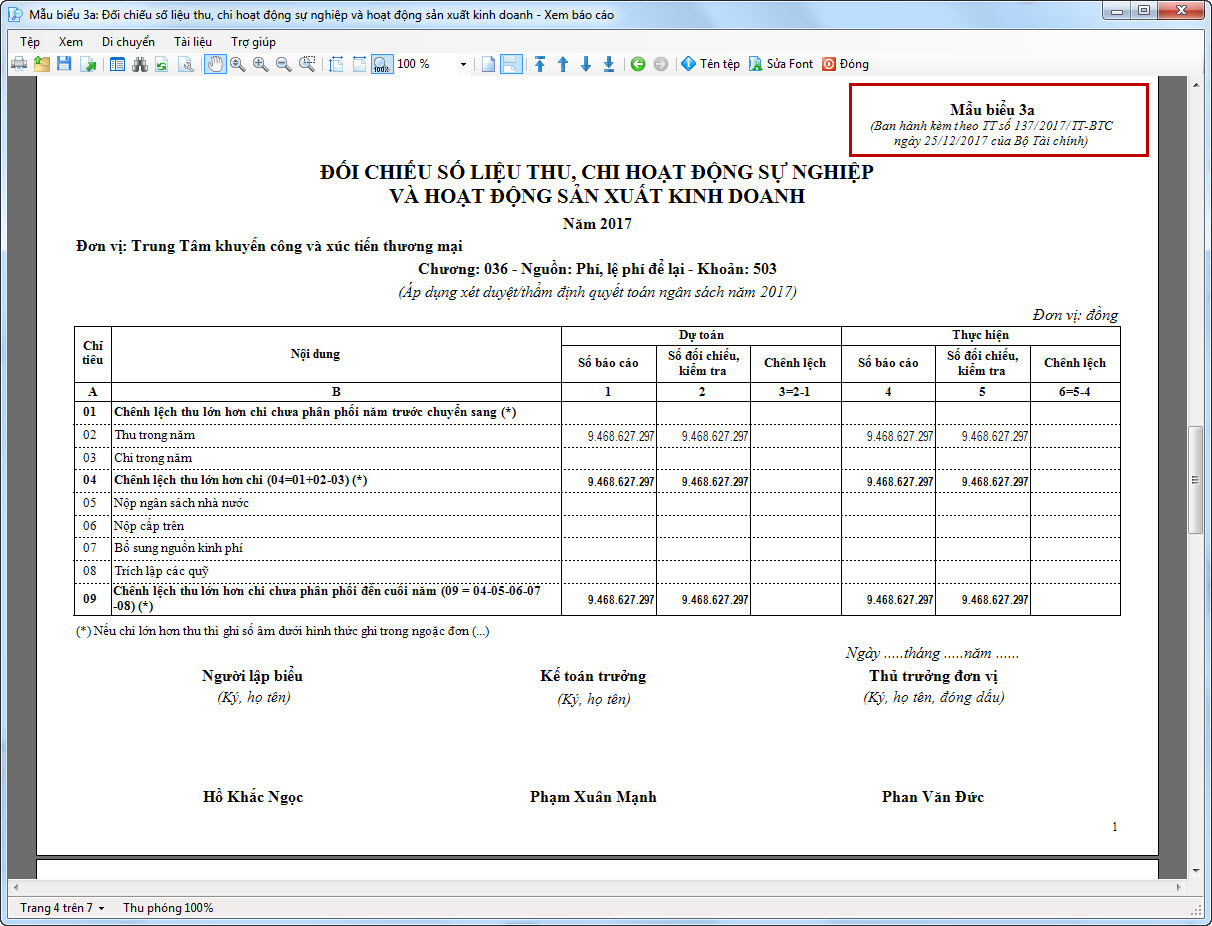Image resolution: width=1212 pixels, height=926 pixels.
Task: Click the open folder icon
Action: click(x=42, y=64)
